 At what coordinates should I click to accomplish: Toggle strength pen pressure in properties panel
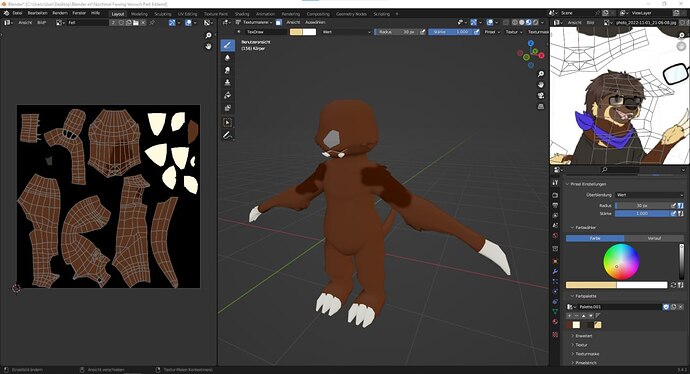pyautogui.click(x=673, y=213)
